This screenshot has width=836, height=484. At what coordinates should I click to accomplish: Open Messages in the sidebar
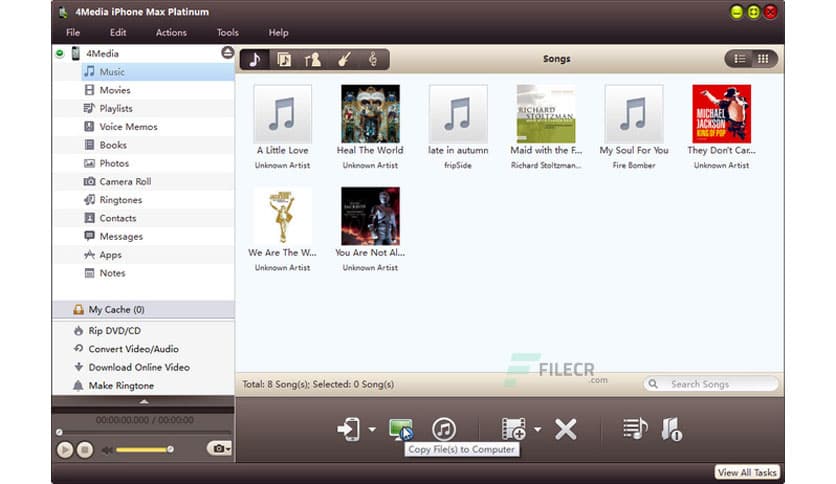point(158,237)
